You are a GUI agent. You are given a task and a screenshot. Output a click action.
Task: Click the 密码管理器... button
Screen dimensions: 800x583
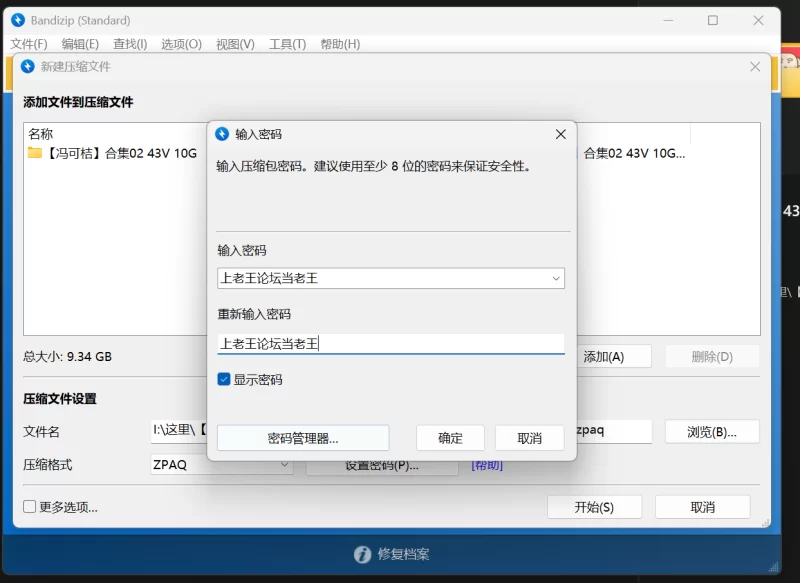(303, 438)
